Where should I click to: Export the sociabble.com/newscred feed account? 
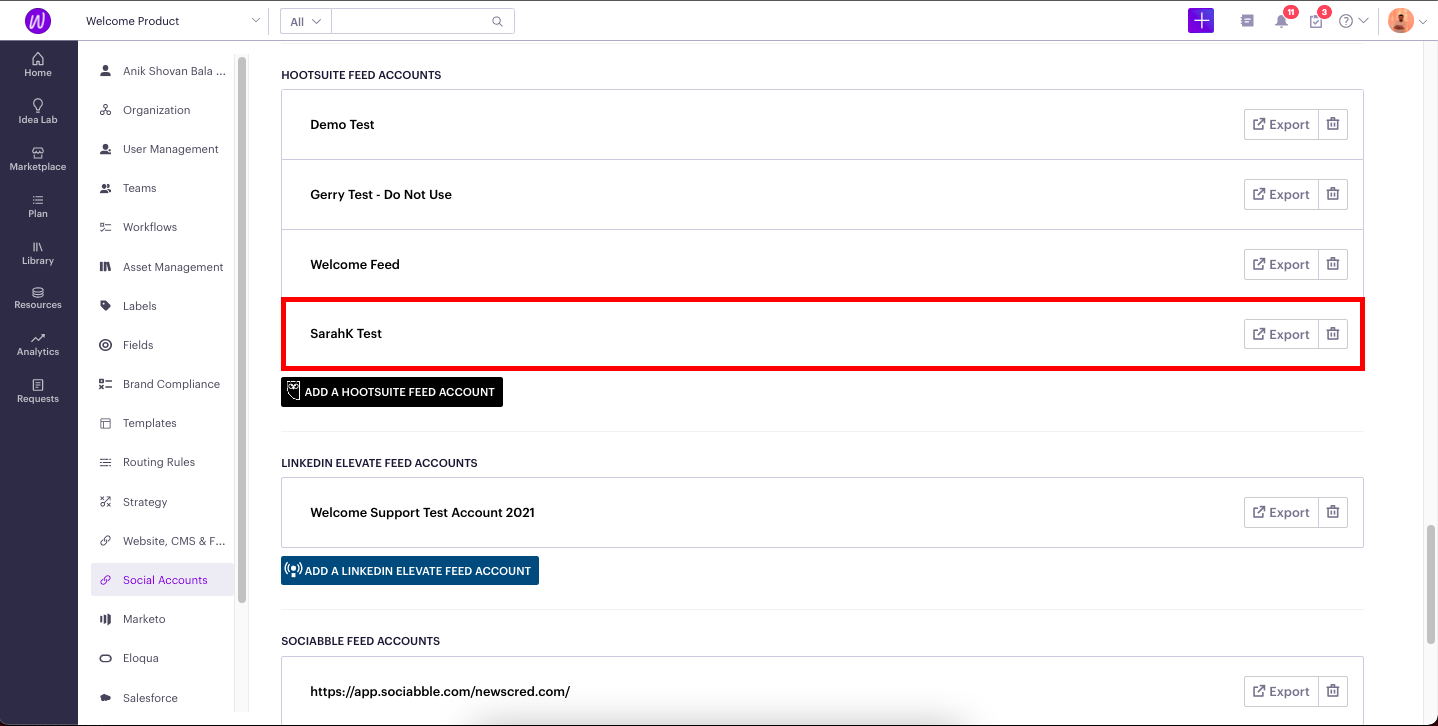pos(1281,691)
